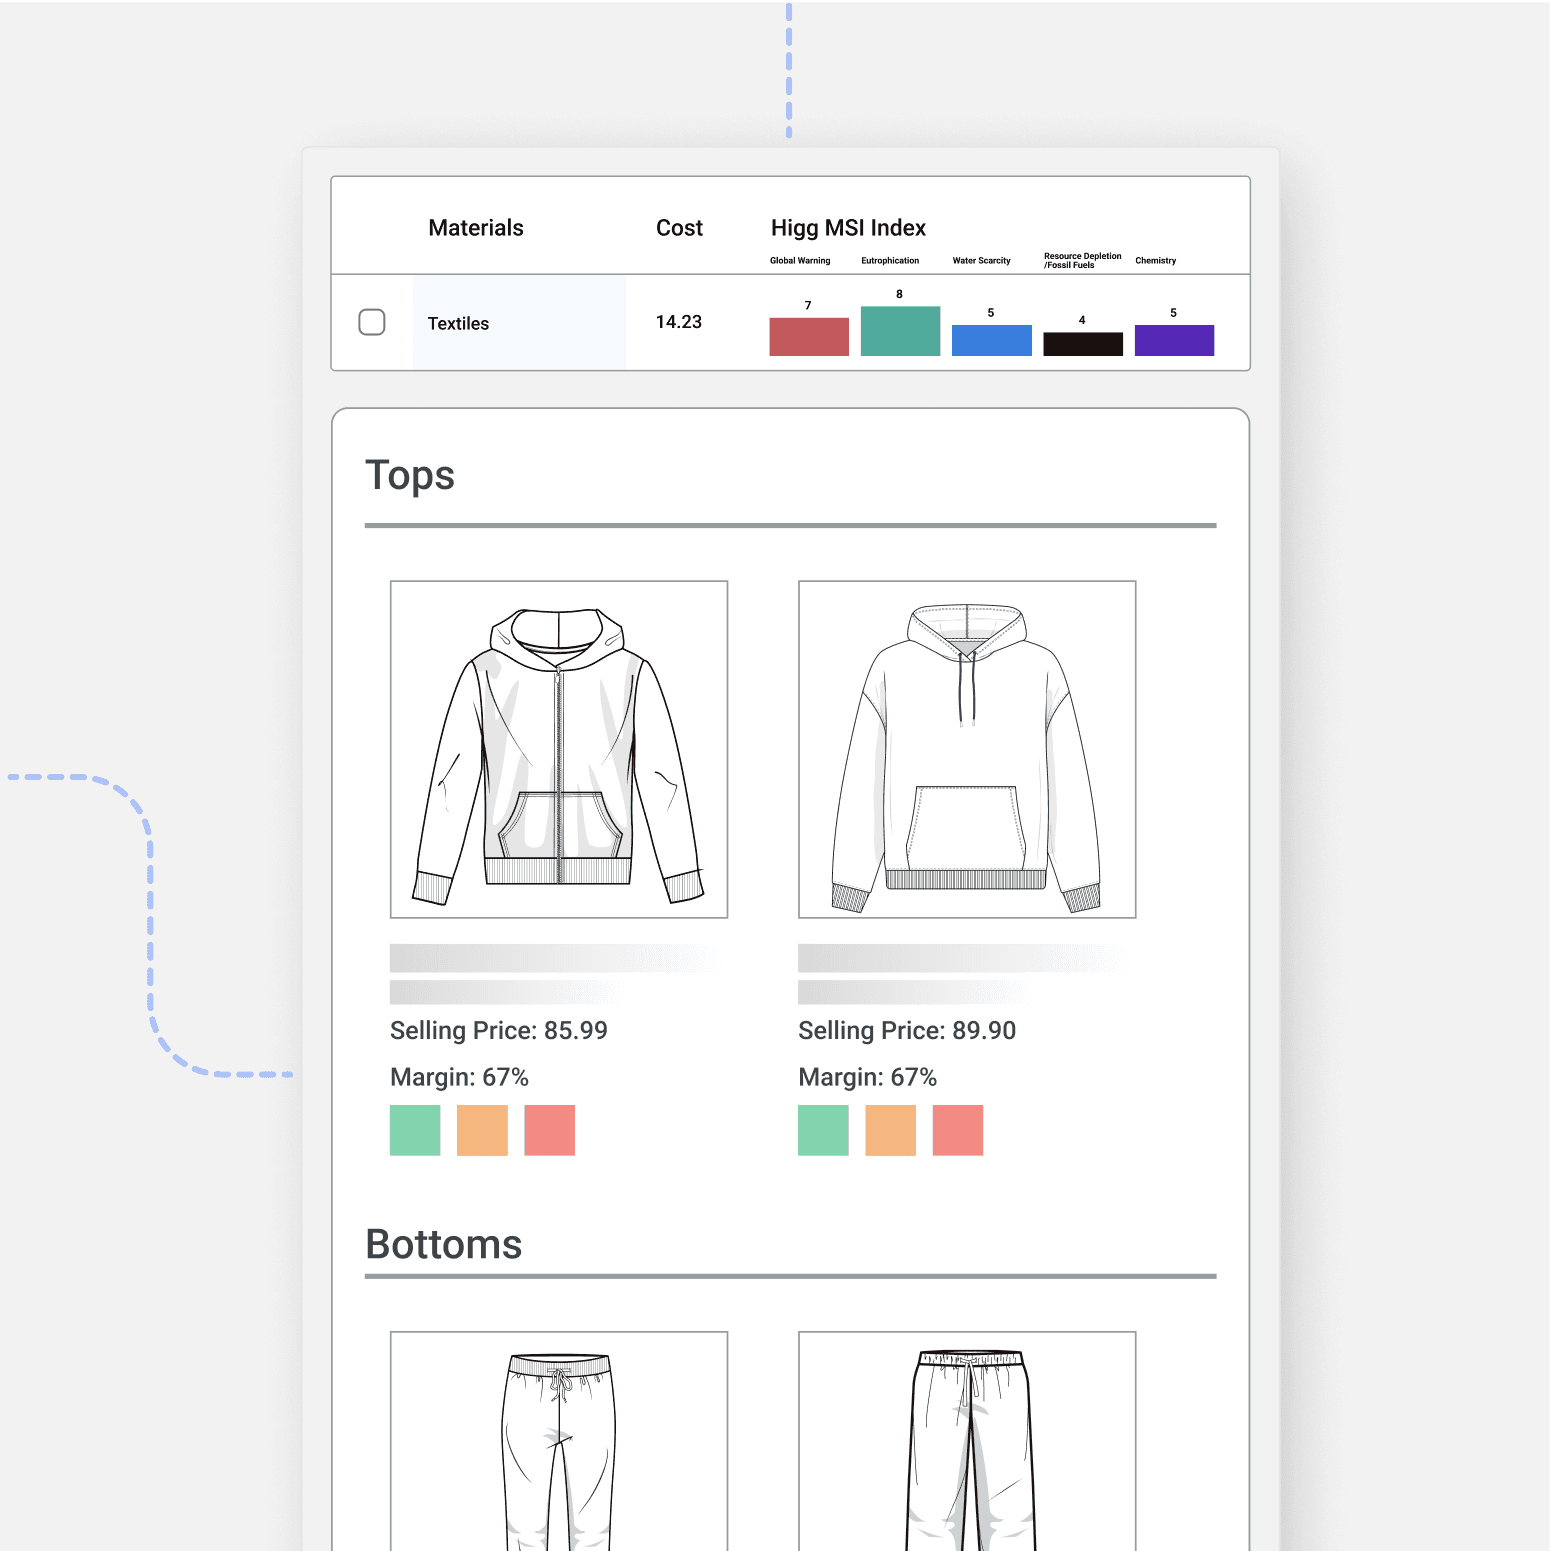Click Margin 67% under pullover hoodie
Screen dimensions: 1550x1551
[x=867, y=1077]
